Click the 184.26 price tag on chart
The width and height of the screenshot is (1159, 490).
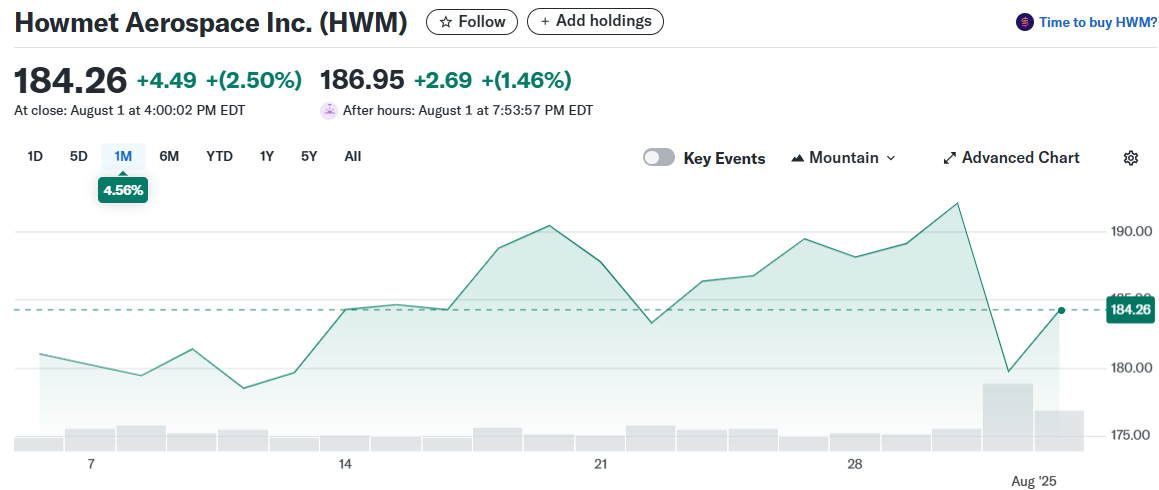(x=1130, y=310)
